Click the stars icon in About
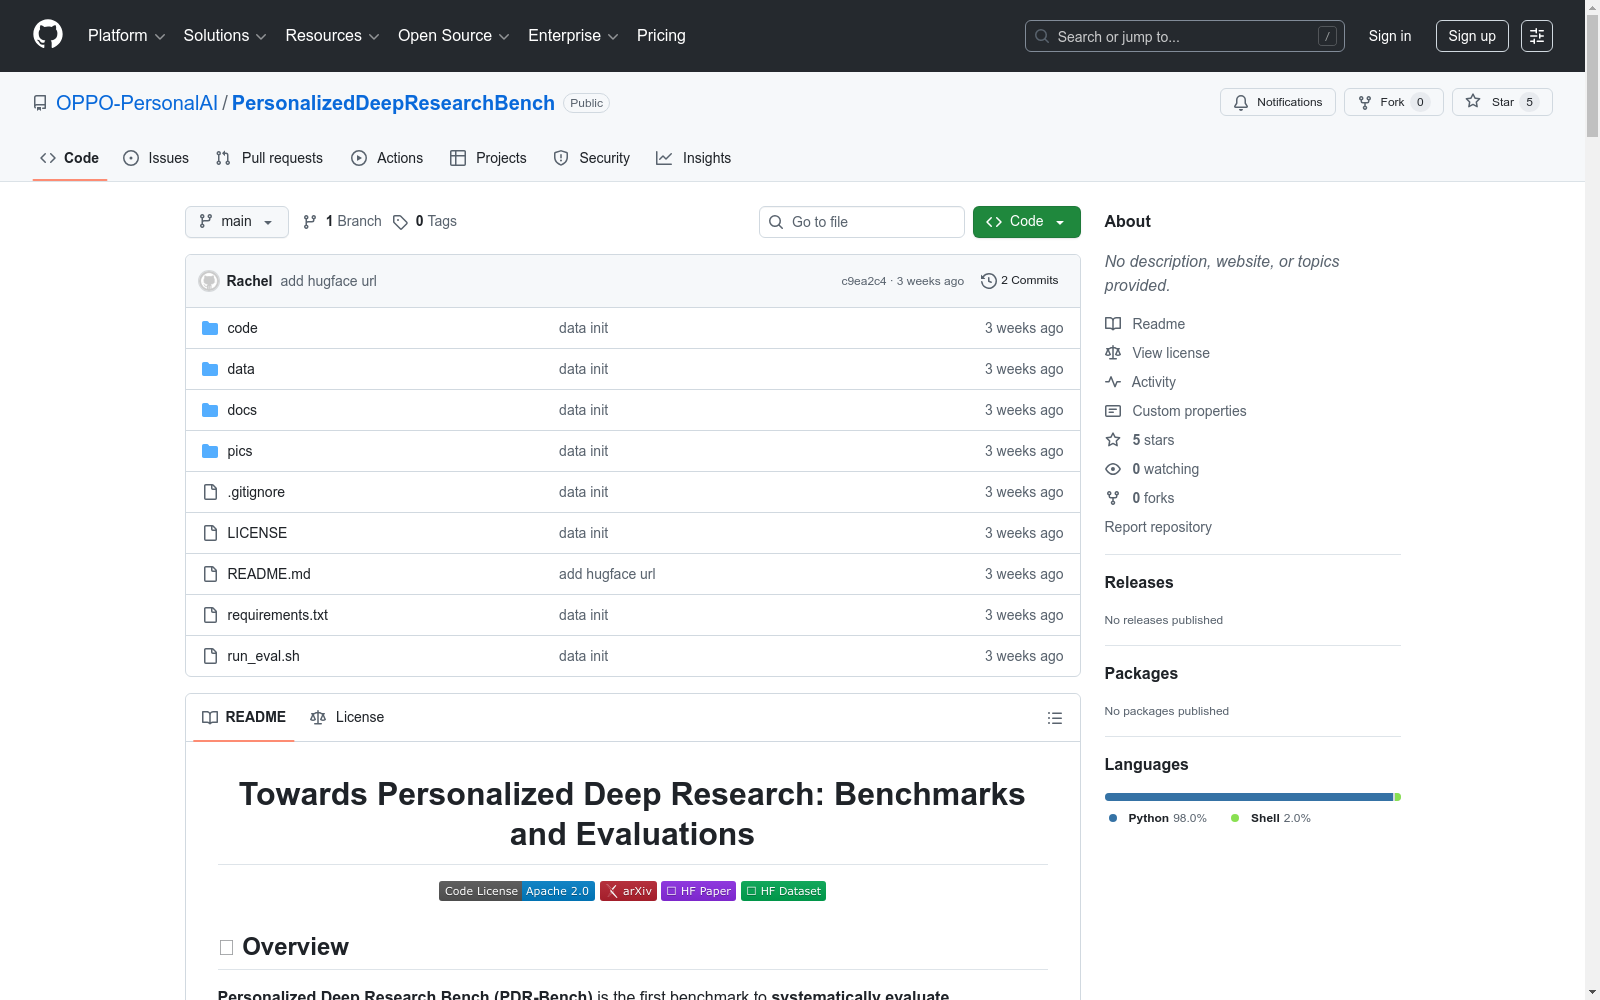Screen dimensions: 1600x1000 (1113, 440)
